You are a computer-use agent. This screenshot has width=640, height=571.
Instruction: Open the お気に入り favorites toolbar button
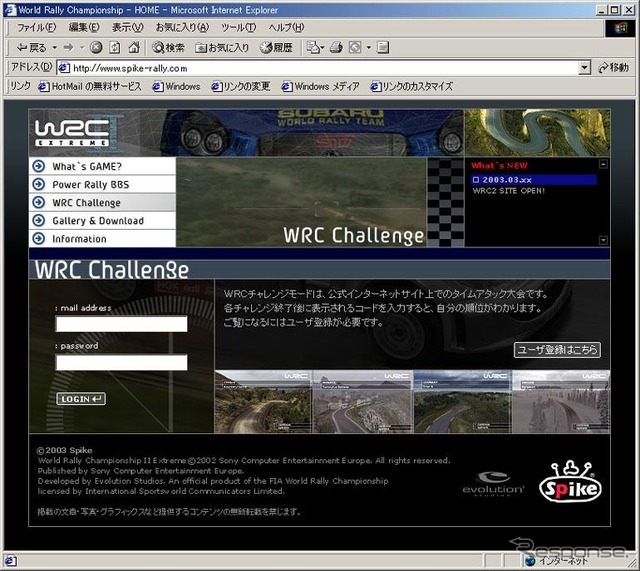(222, 48)
